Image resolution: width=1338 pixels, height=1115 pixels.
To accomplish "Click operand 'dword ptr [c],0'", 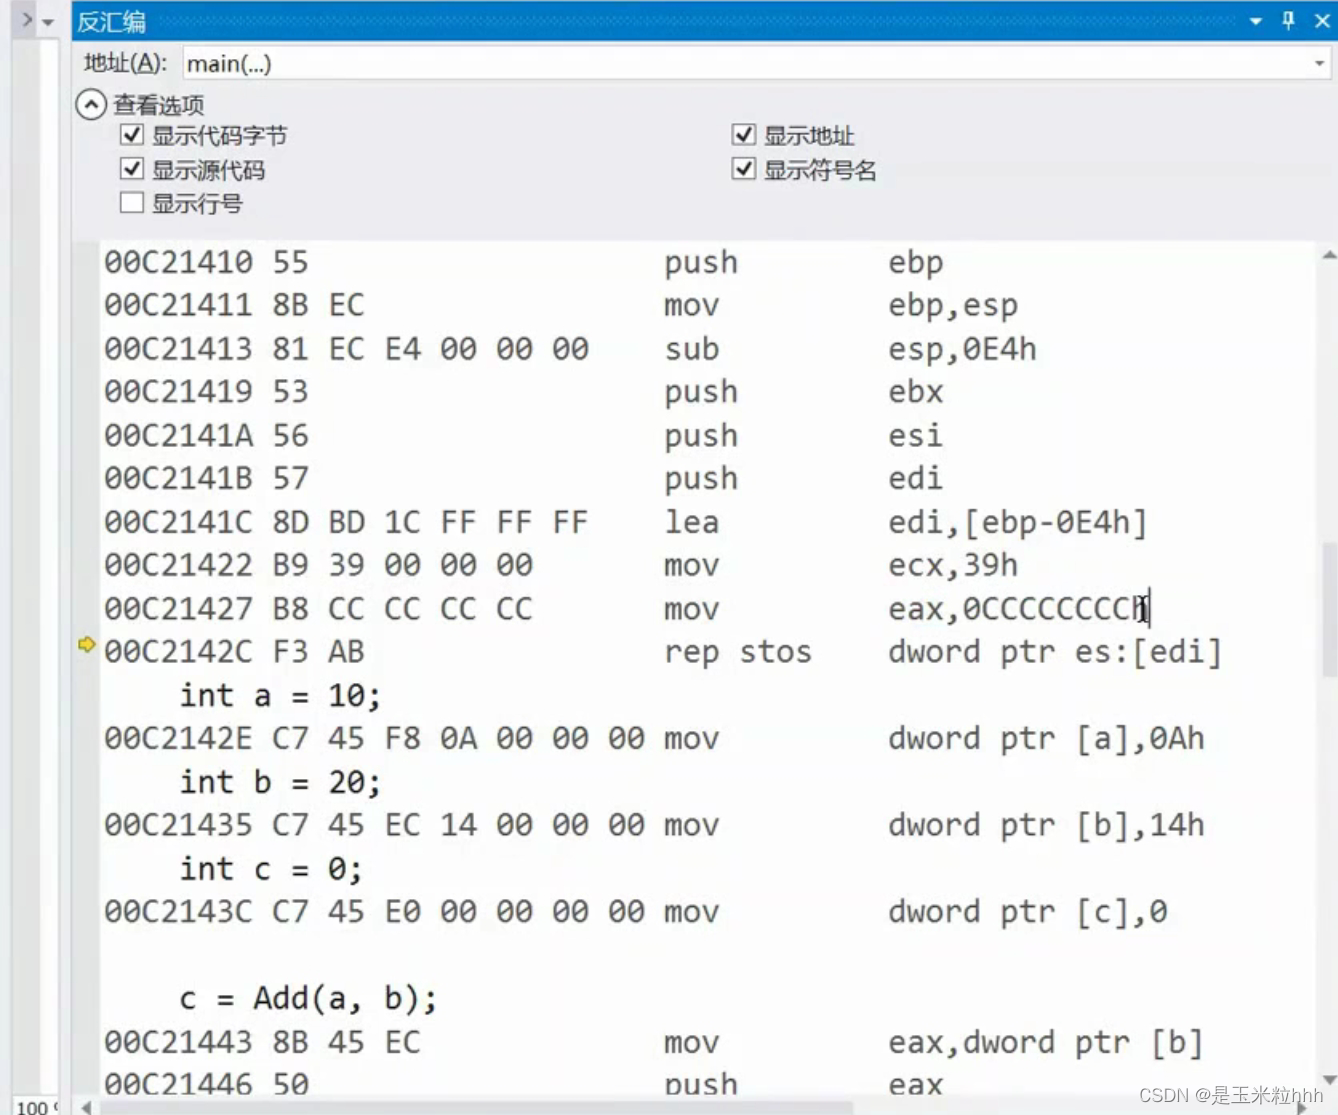I will click(1028, 912).
